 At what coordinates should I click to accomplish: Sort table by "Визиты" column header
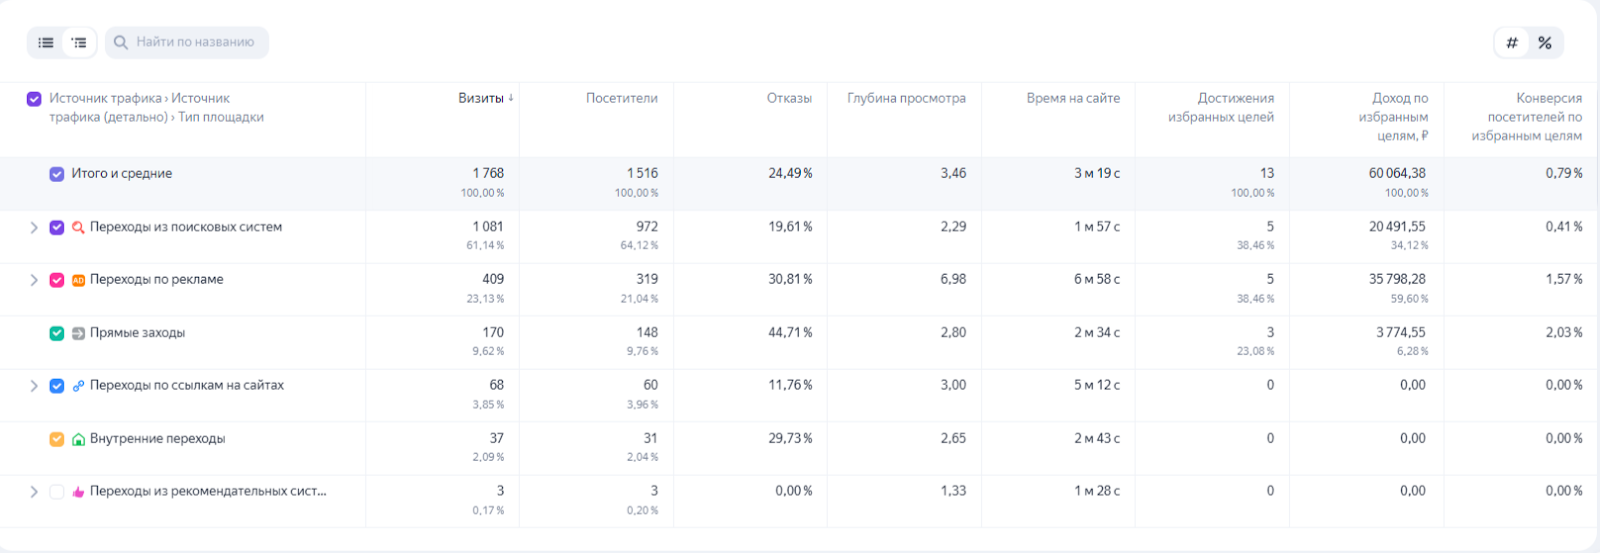coord(481,98)
